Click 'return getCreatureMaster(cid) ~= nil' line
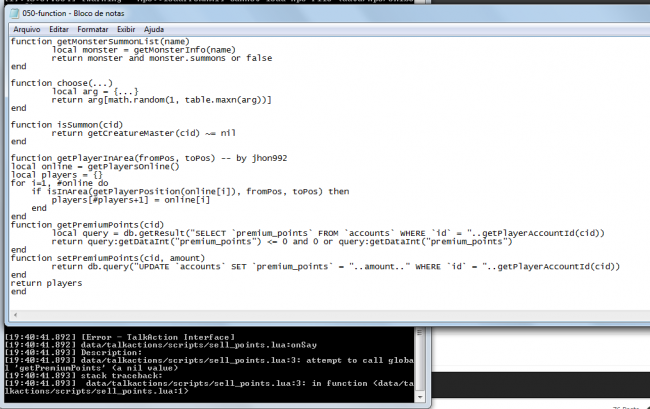 144,133
